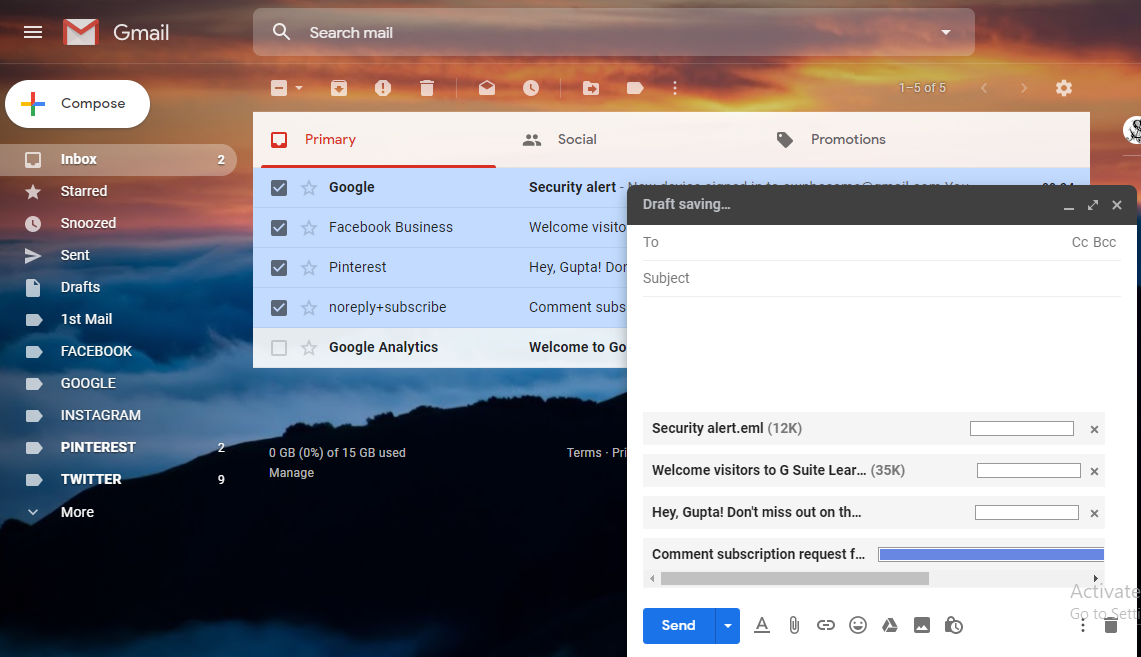Attach files with the paperclip icon

[x=794, y=625]
